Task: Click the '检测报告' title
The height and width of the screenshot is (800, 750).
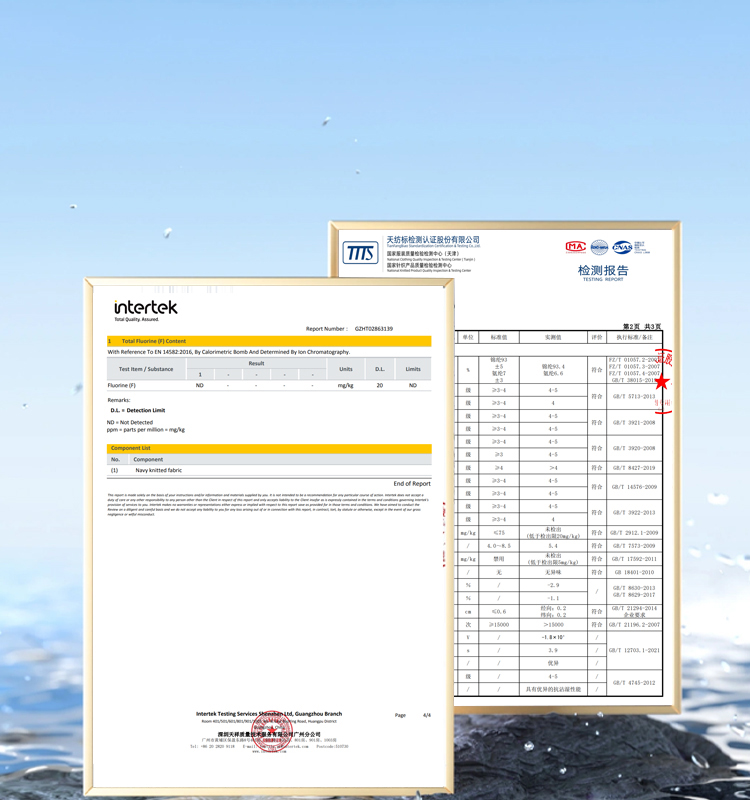Action: (603, 270)
